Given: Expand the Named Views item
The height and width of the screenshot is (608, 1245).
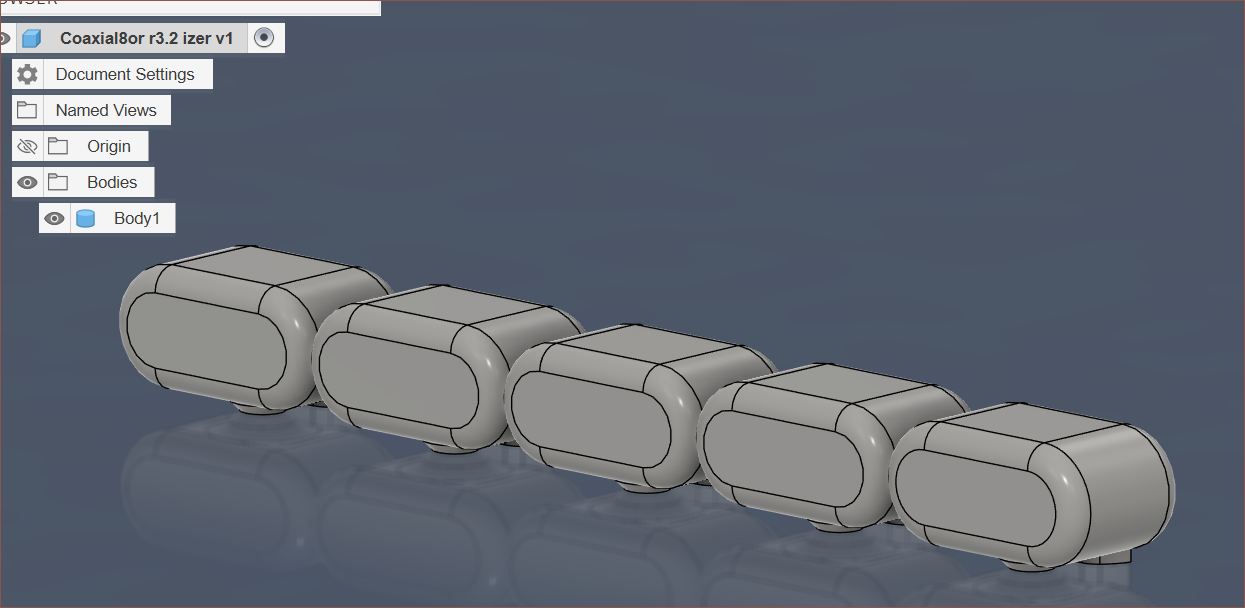Looking at the screenshot, I should (106, 110).
